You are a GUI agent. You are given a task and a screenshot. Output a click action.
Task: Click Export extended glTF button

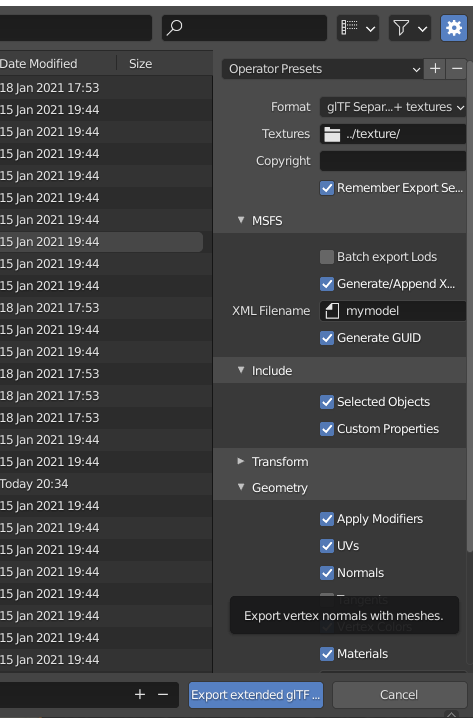[x=256, y=695]
